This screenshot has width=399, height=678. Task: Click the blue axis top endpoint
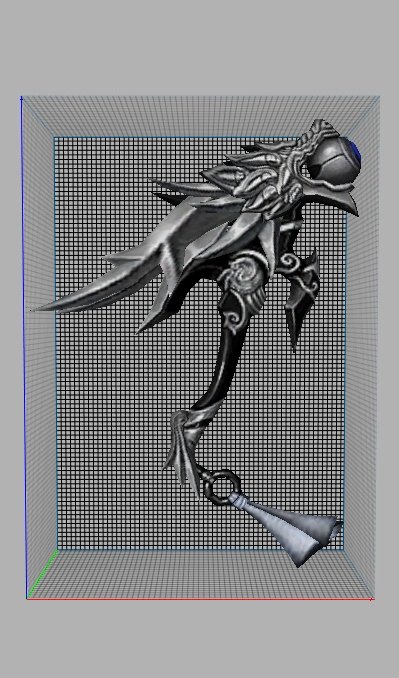[x=21, y=99]
